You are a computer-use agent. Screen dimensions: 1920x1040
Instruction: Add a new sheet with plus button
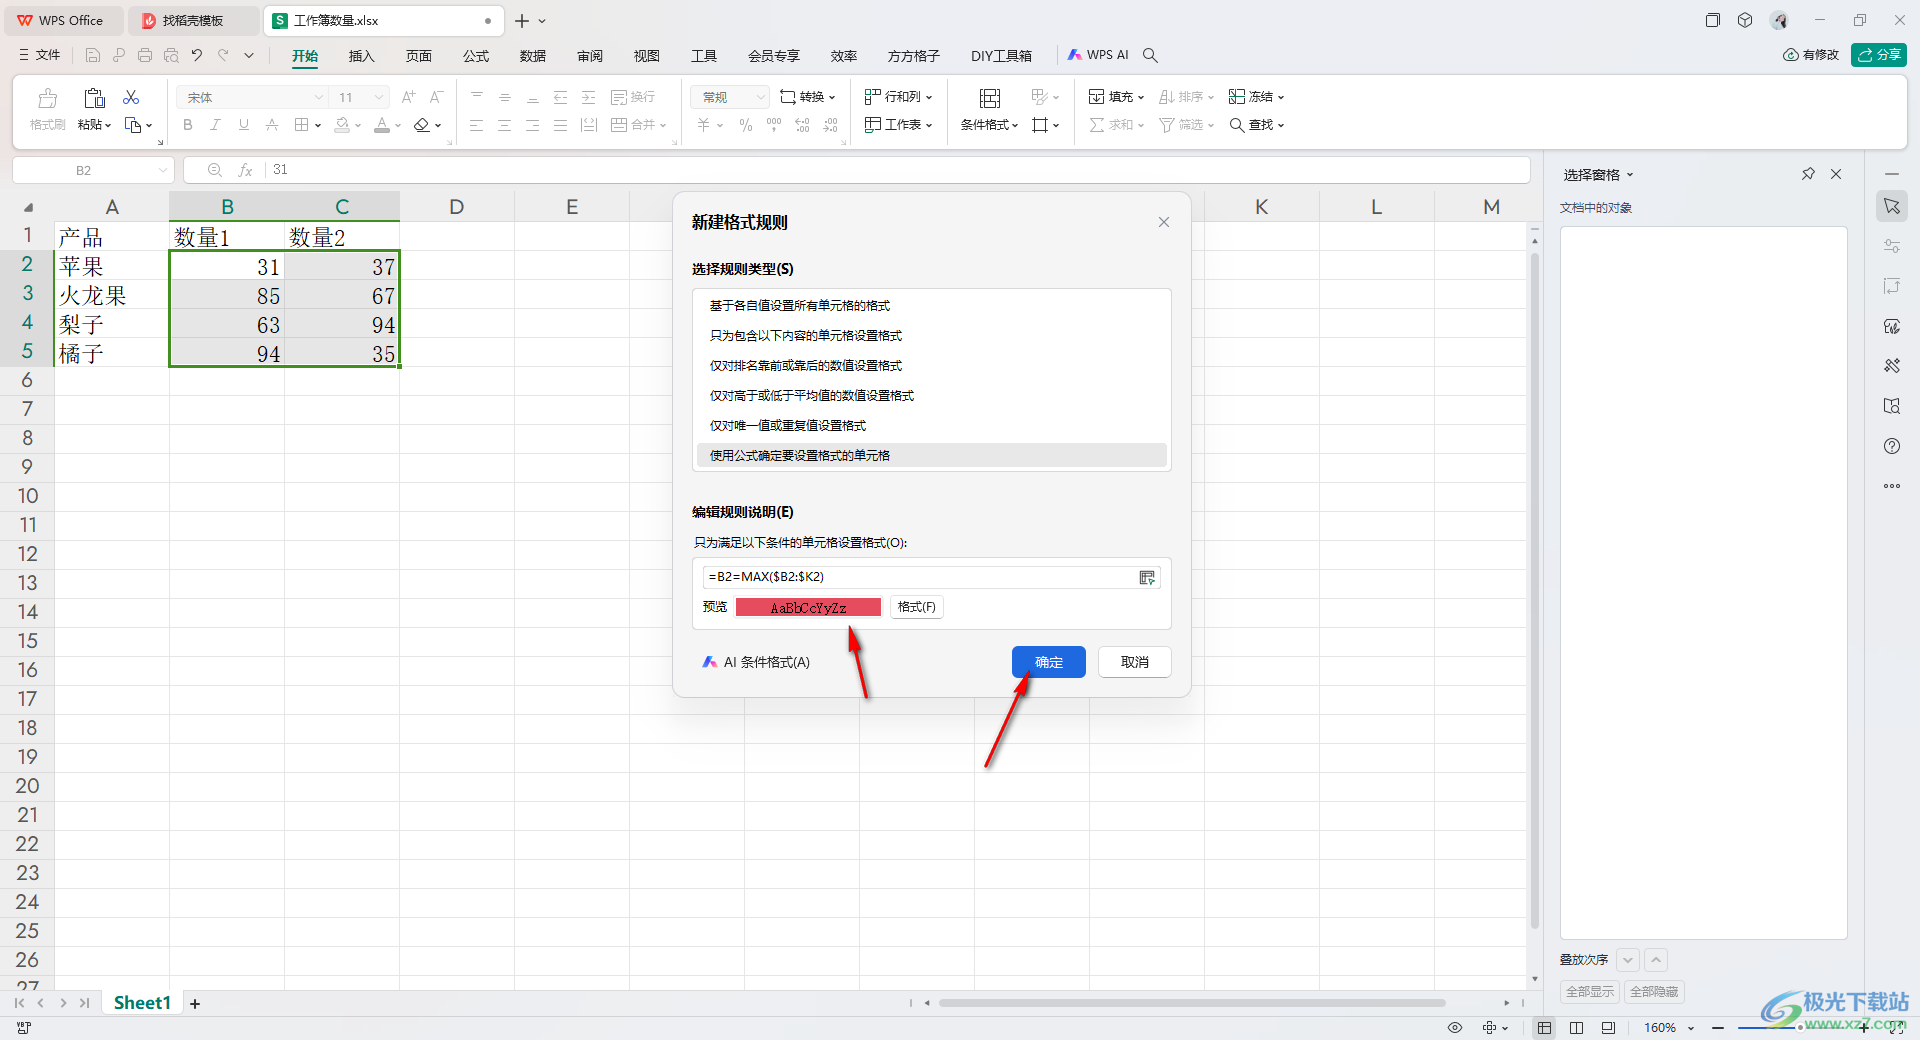click(x=195, y=1003)
